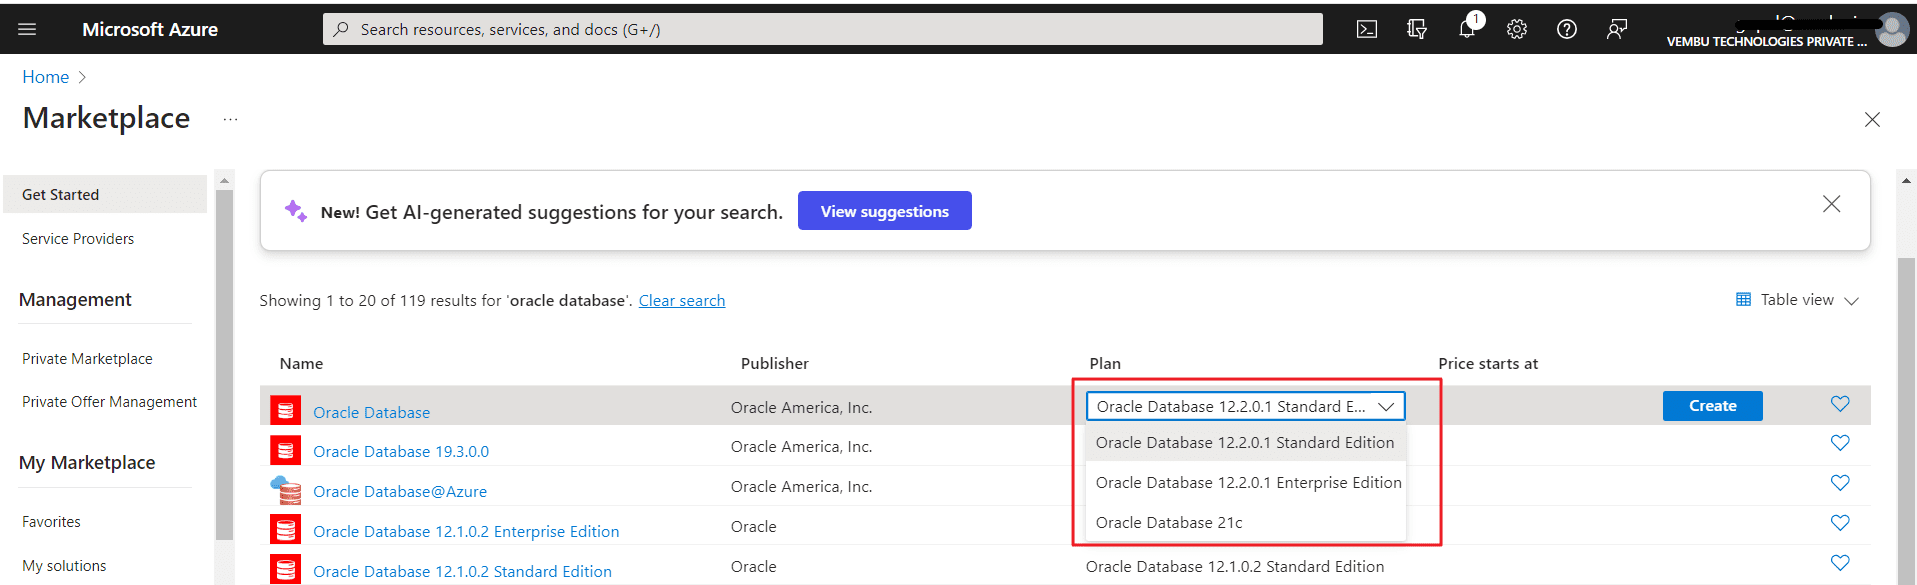Image resolution: width=1917 pixels, height=585 pixels.
Task: Open the notifications bell
Action: [x=1467, y=29]
